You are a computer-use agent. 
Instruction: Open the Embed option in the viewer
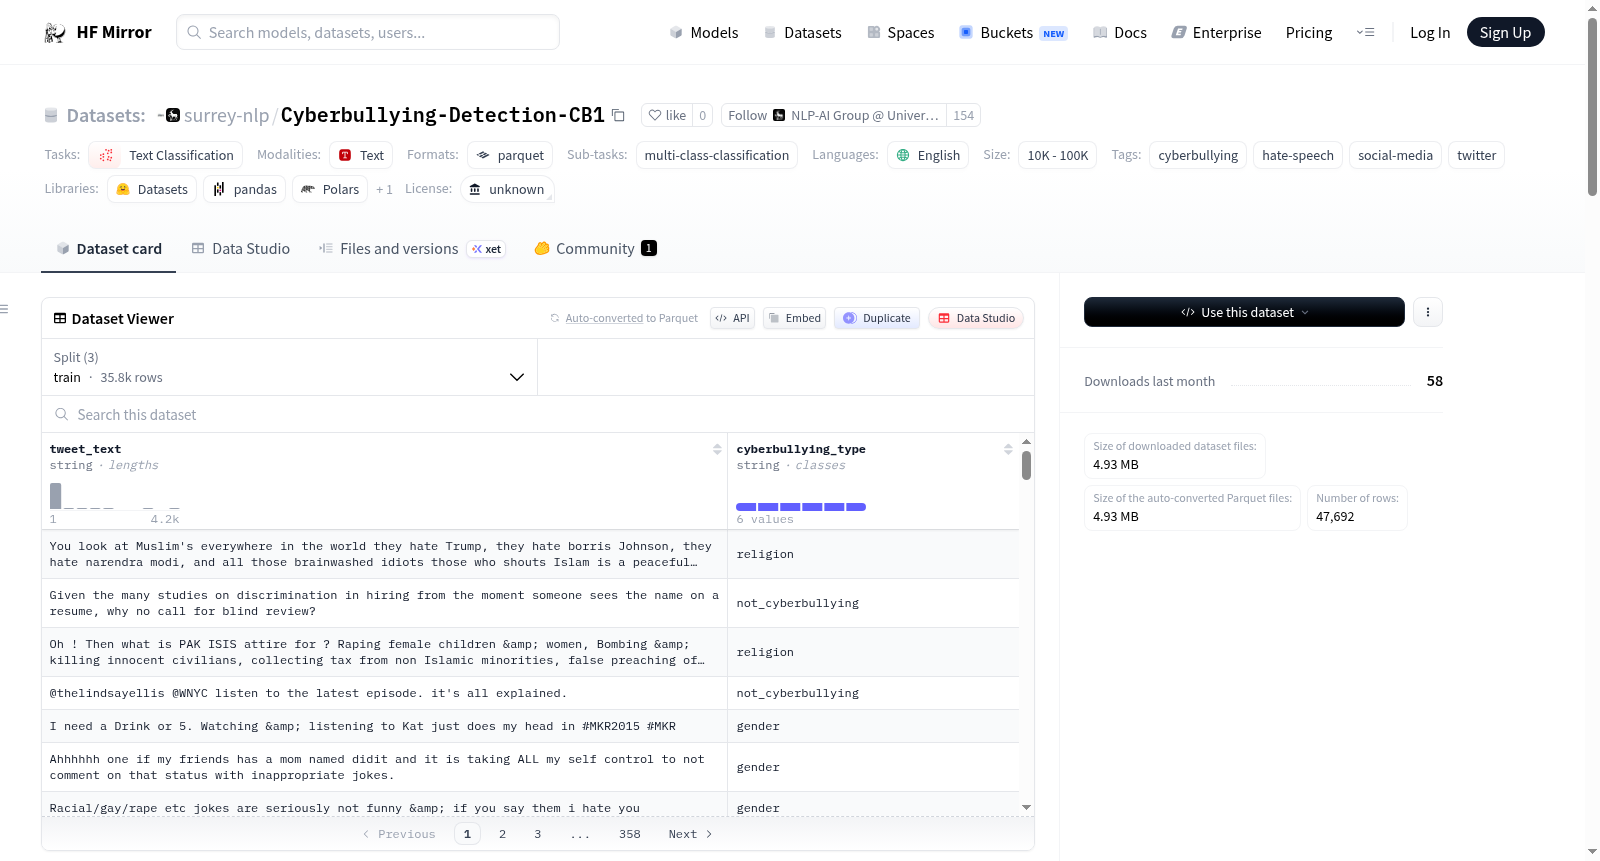coord(794,318)
